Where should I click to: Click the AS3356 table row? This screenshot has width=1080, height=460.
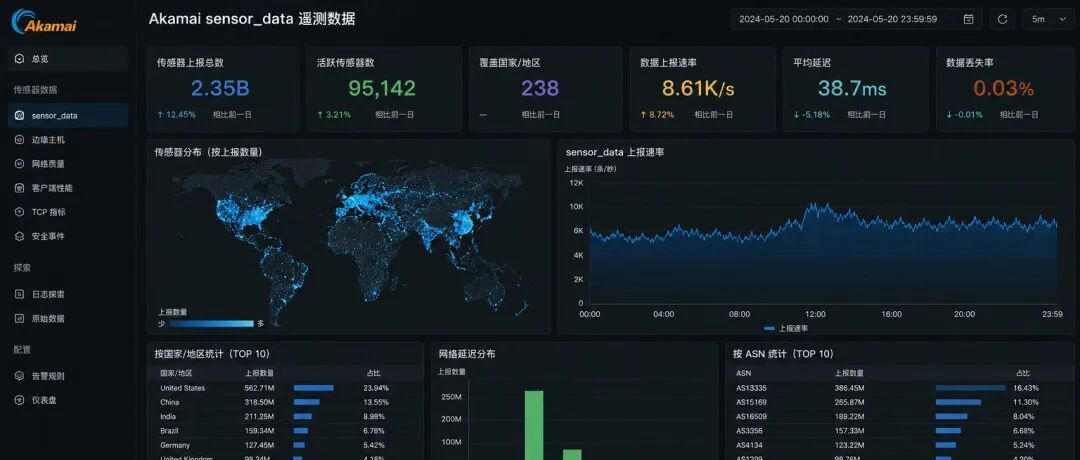(x=901, y=431)
